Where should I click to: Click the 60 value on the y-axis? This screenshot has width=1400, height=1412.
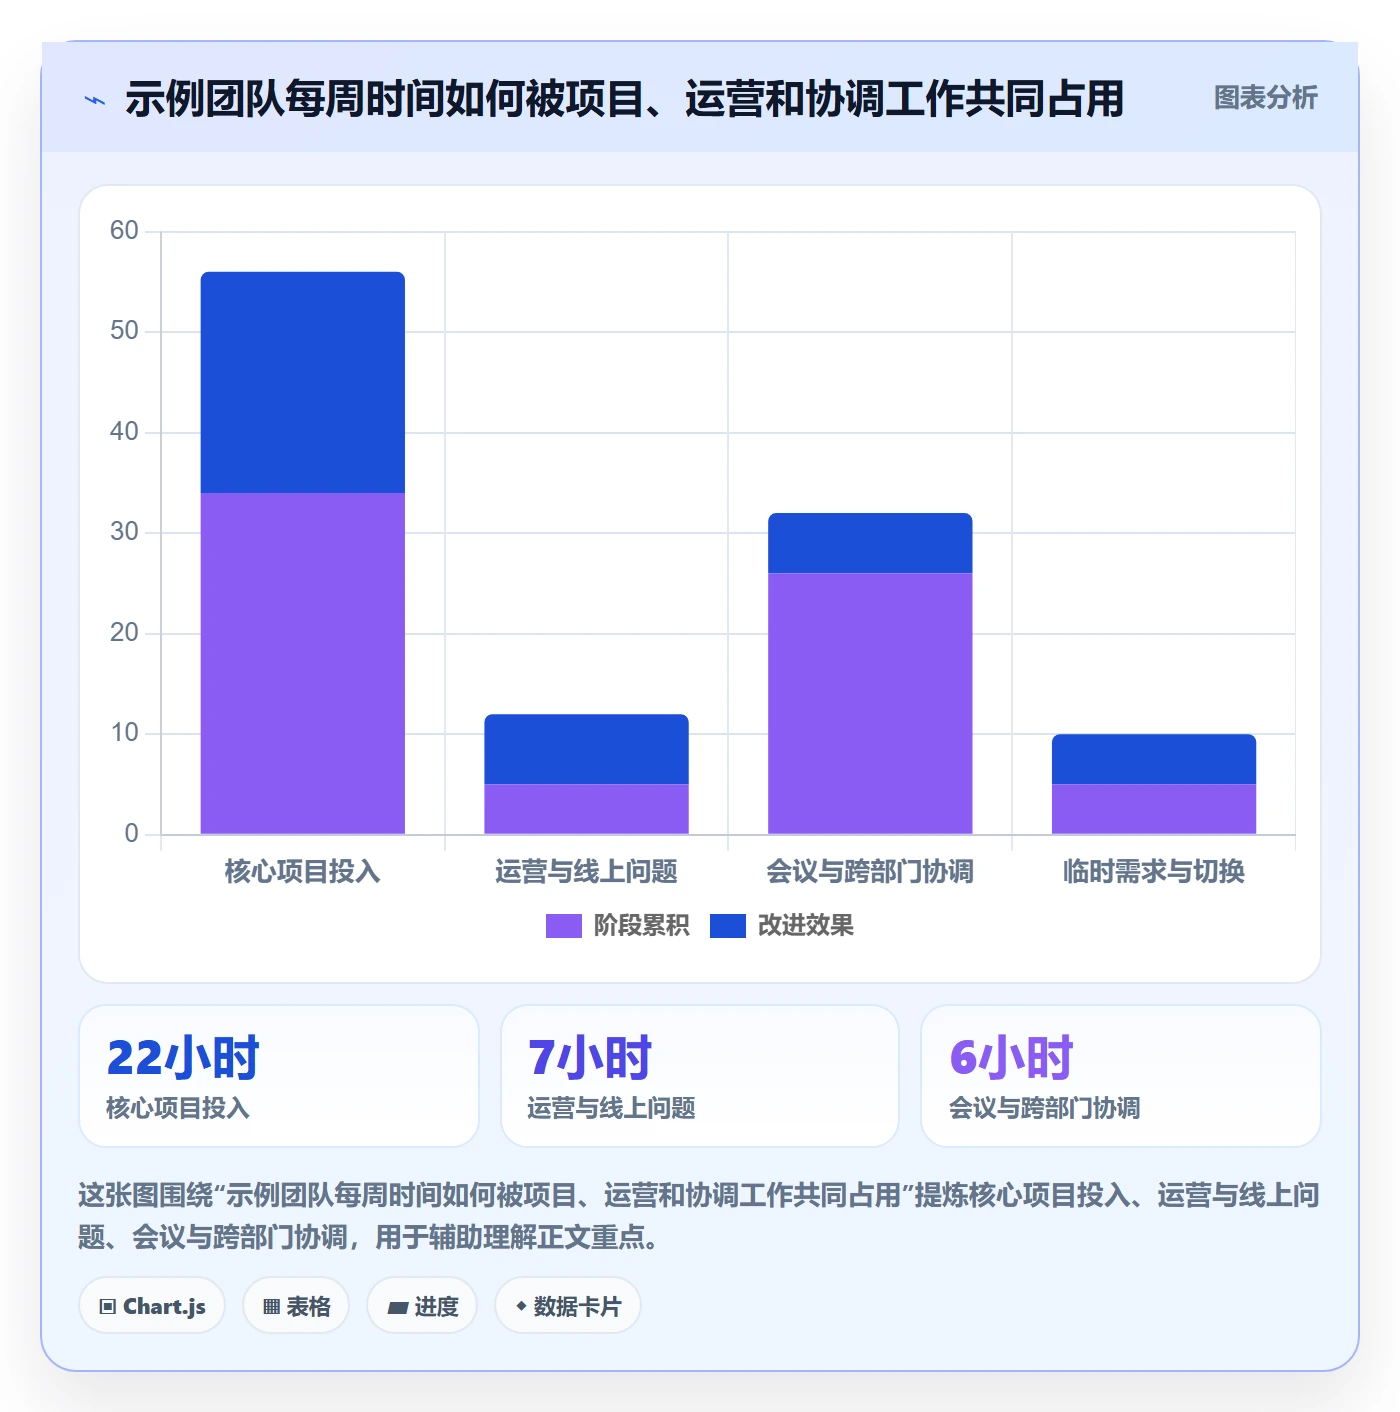click(124, 231)
